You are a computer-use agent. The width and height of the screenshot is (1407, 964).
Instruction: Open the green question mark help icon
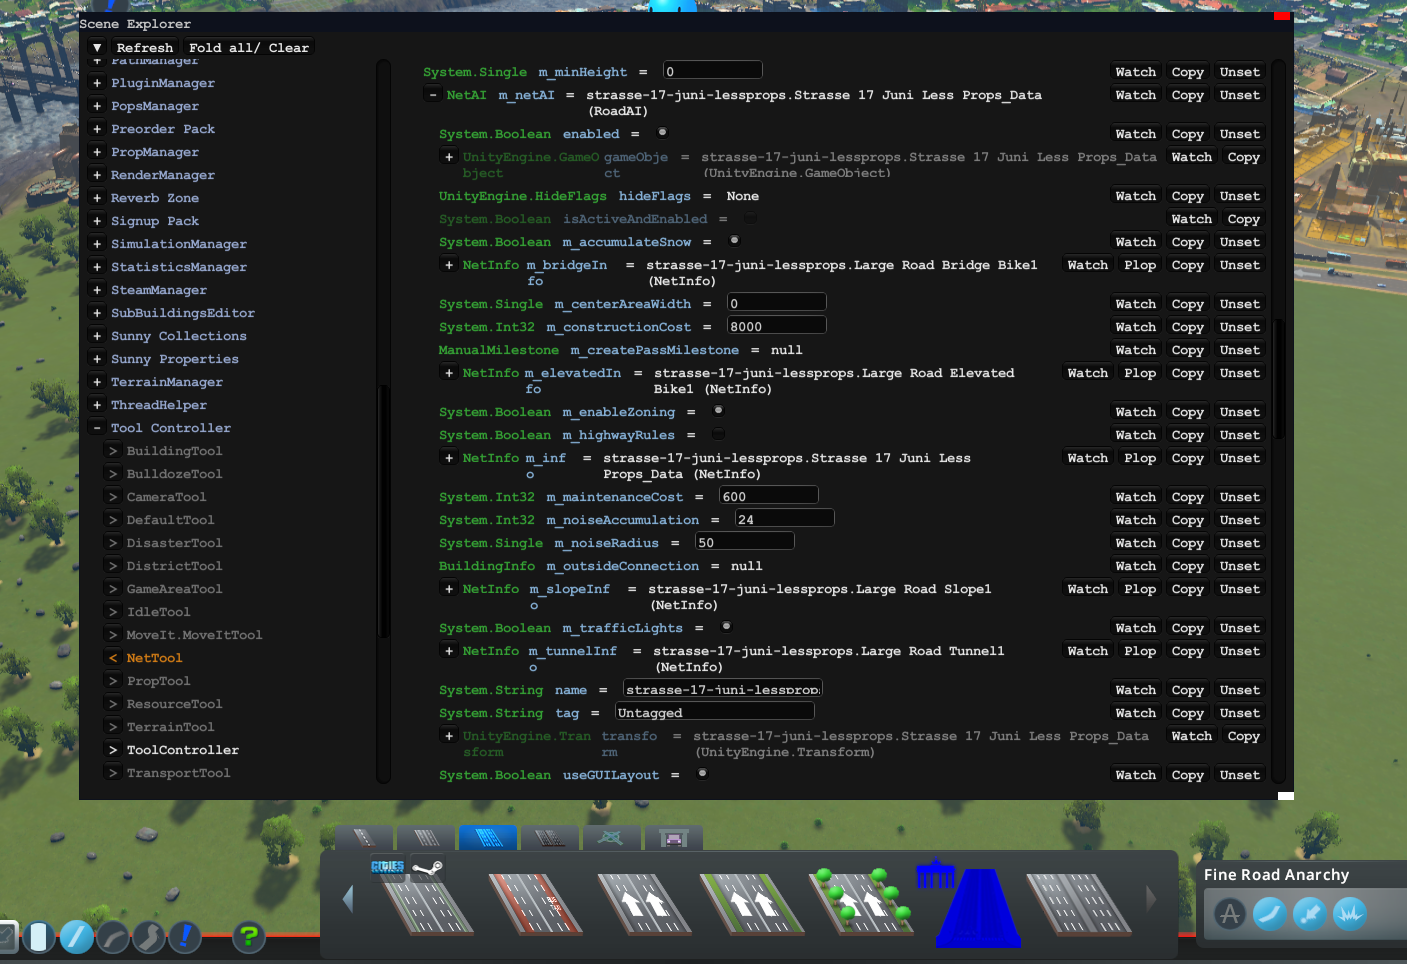pos(249,937)
